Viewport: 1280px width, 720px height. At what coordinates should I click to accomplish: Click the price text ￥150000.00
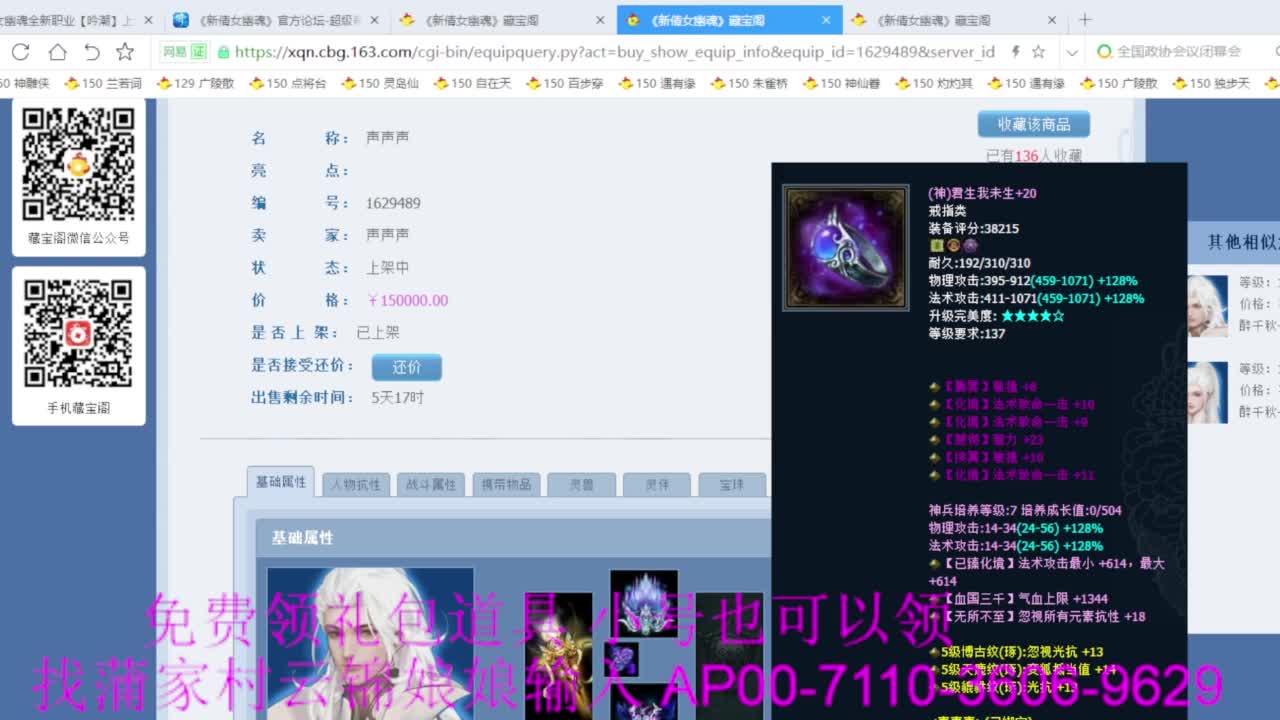(407, 300)
